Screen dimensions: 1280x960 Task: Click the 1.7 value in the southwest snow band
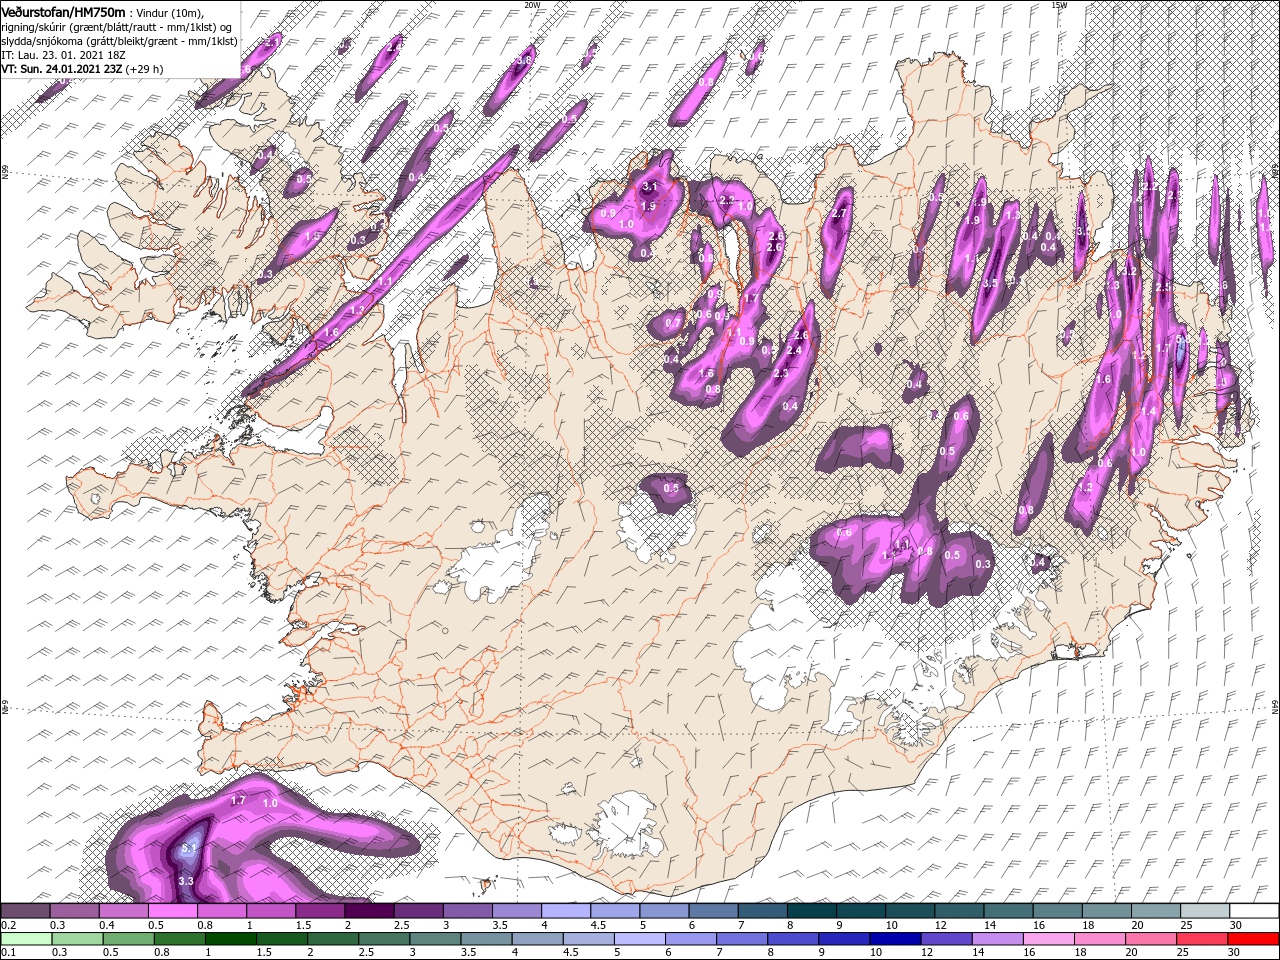[x=238, y=800]
